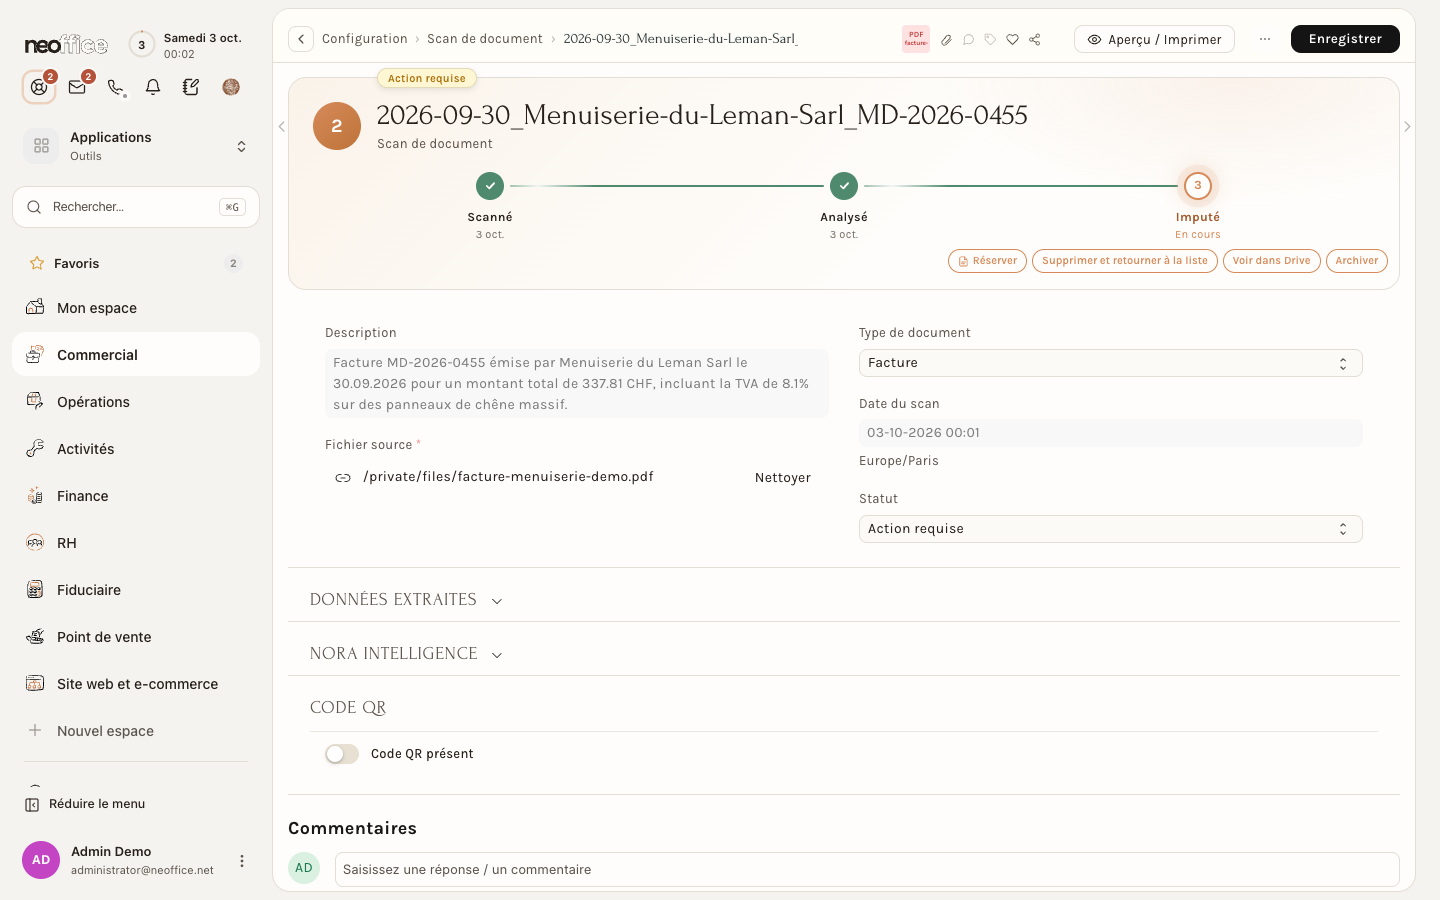
Task: Click the source file link icon
Action: 343,478
